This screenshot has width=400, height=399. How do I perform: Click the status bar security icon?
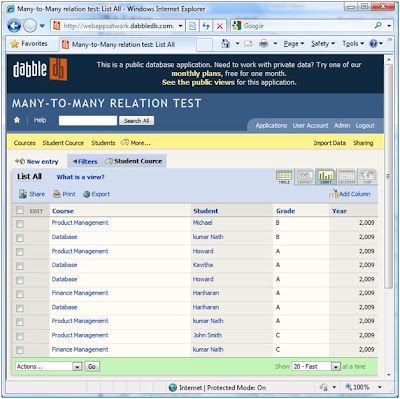[x=323, y=387]
